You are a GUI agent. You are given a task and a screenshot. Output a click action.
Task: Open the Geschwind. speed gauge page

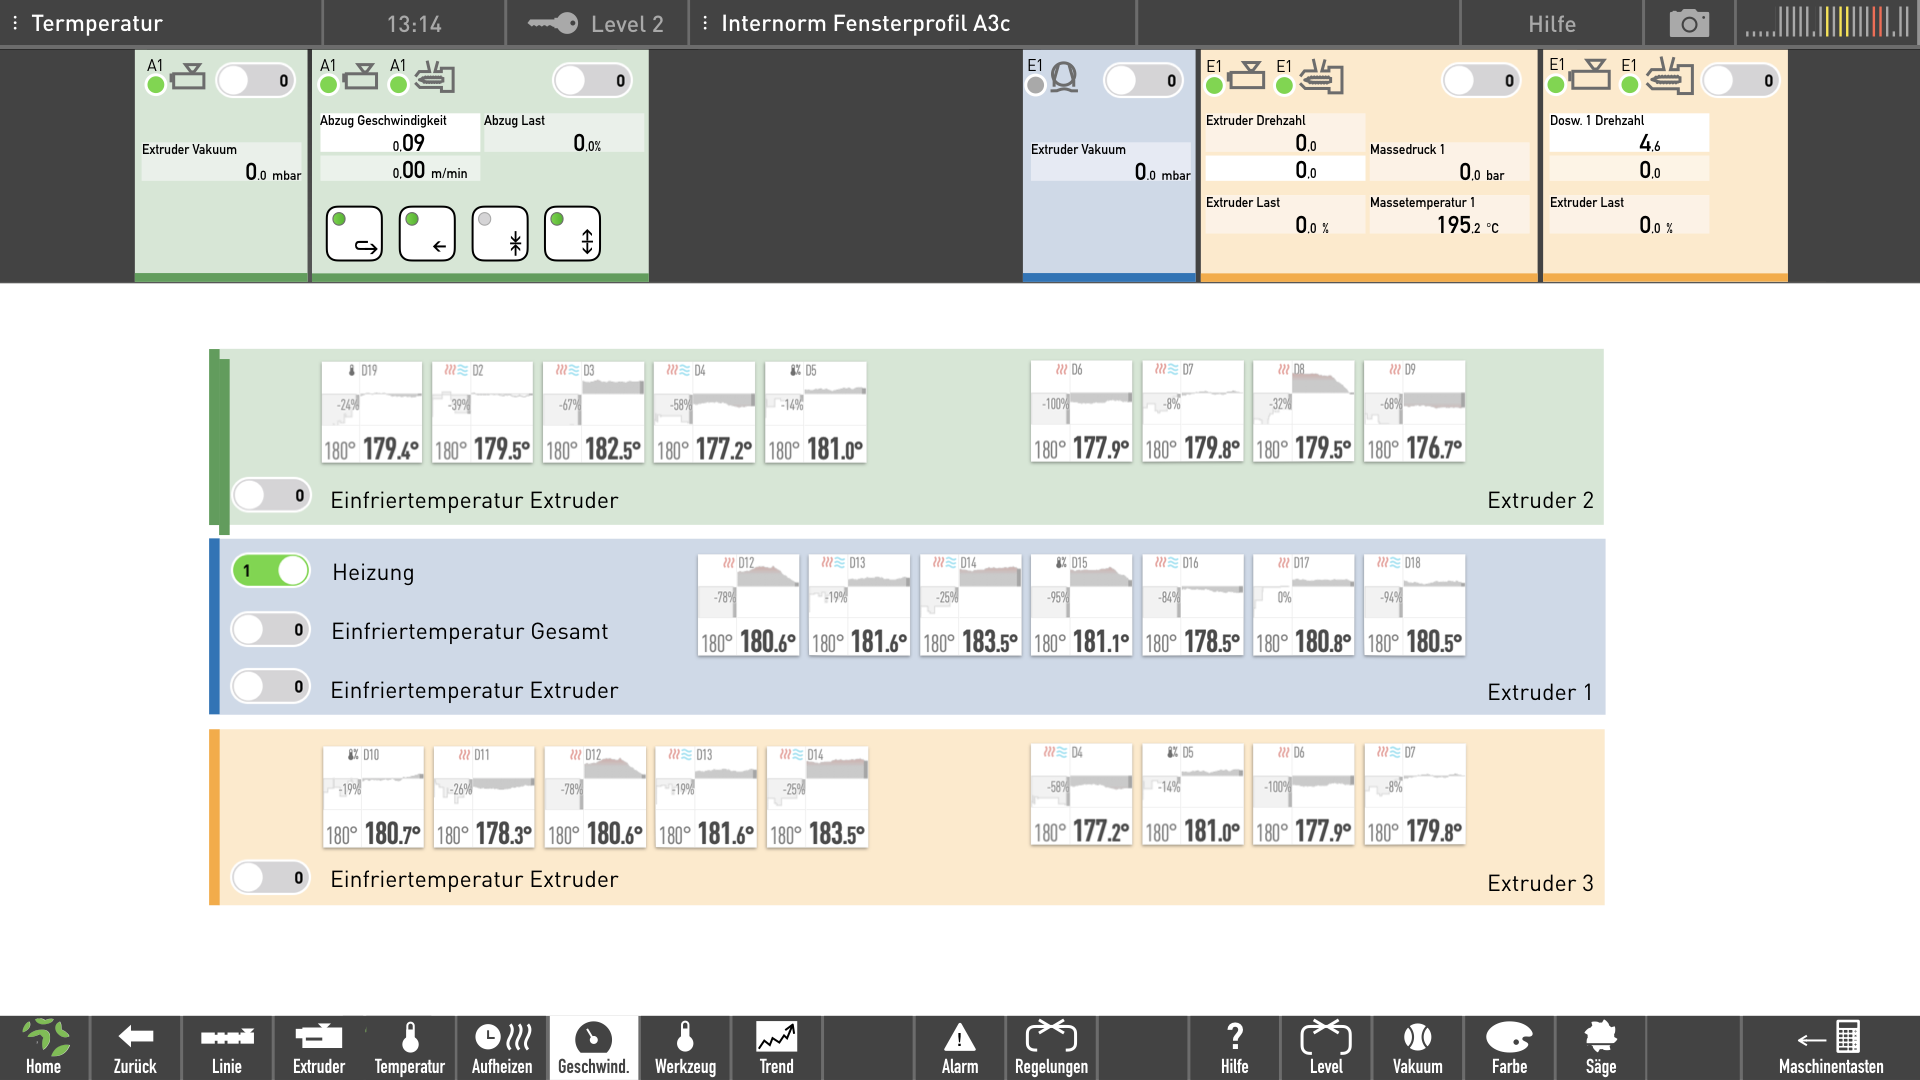point(593,1048)
